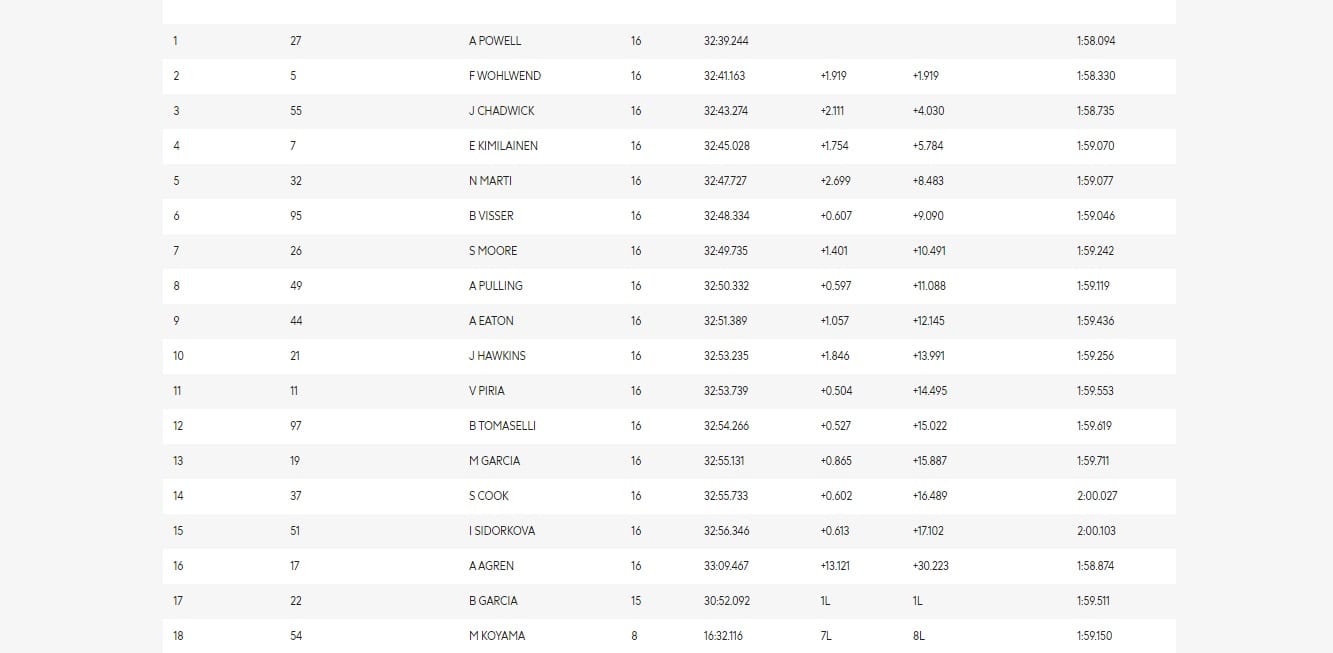Click A PULLING in the results
1333x653 pixels.
point(495,286)
